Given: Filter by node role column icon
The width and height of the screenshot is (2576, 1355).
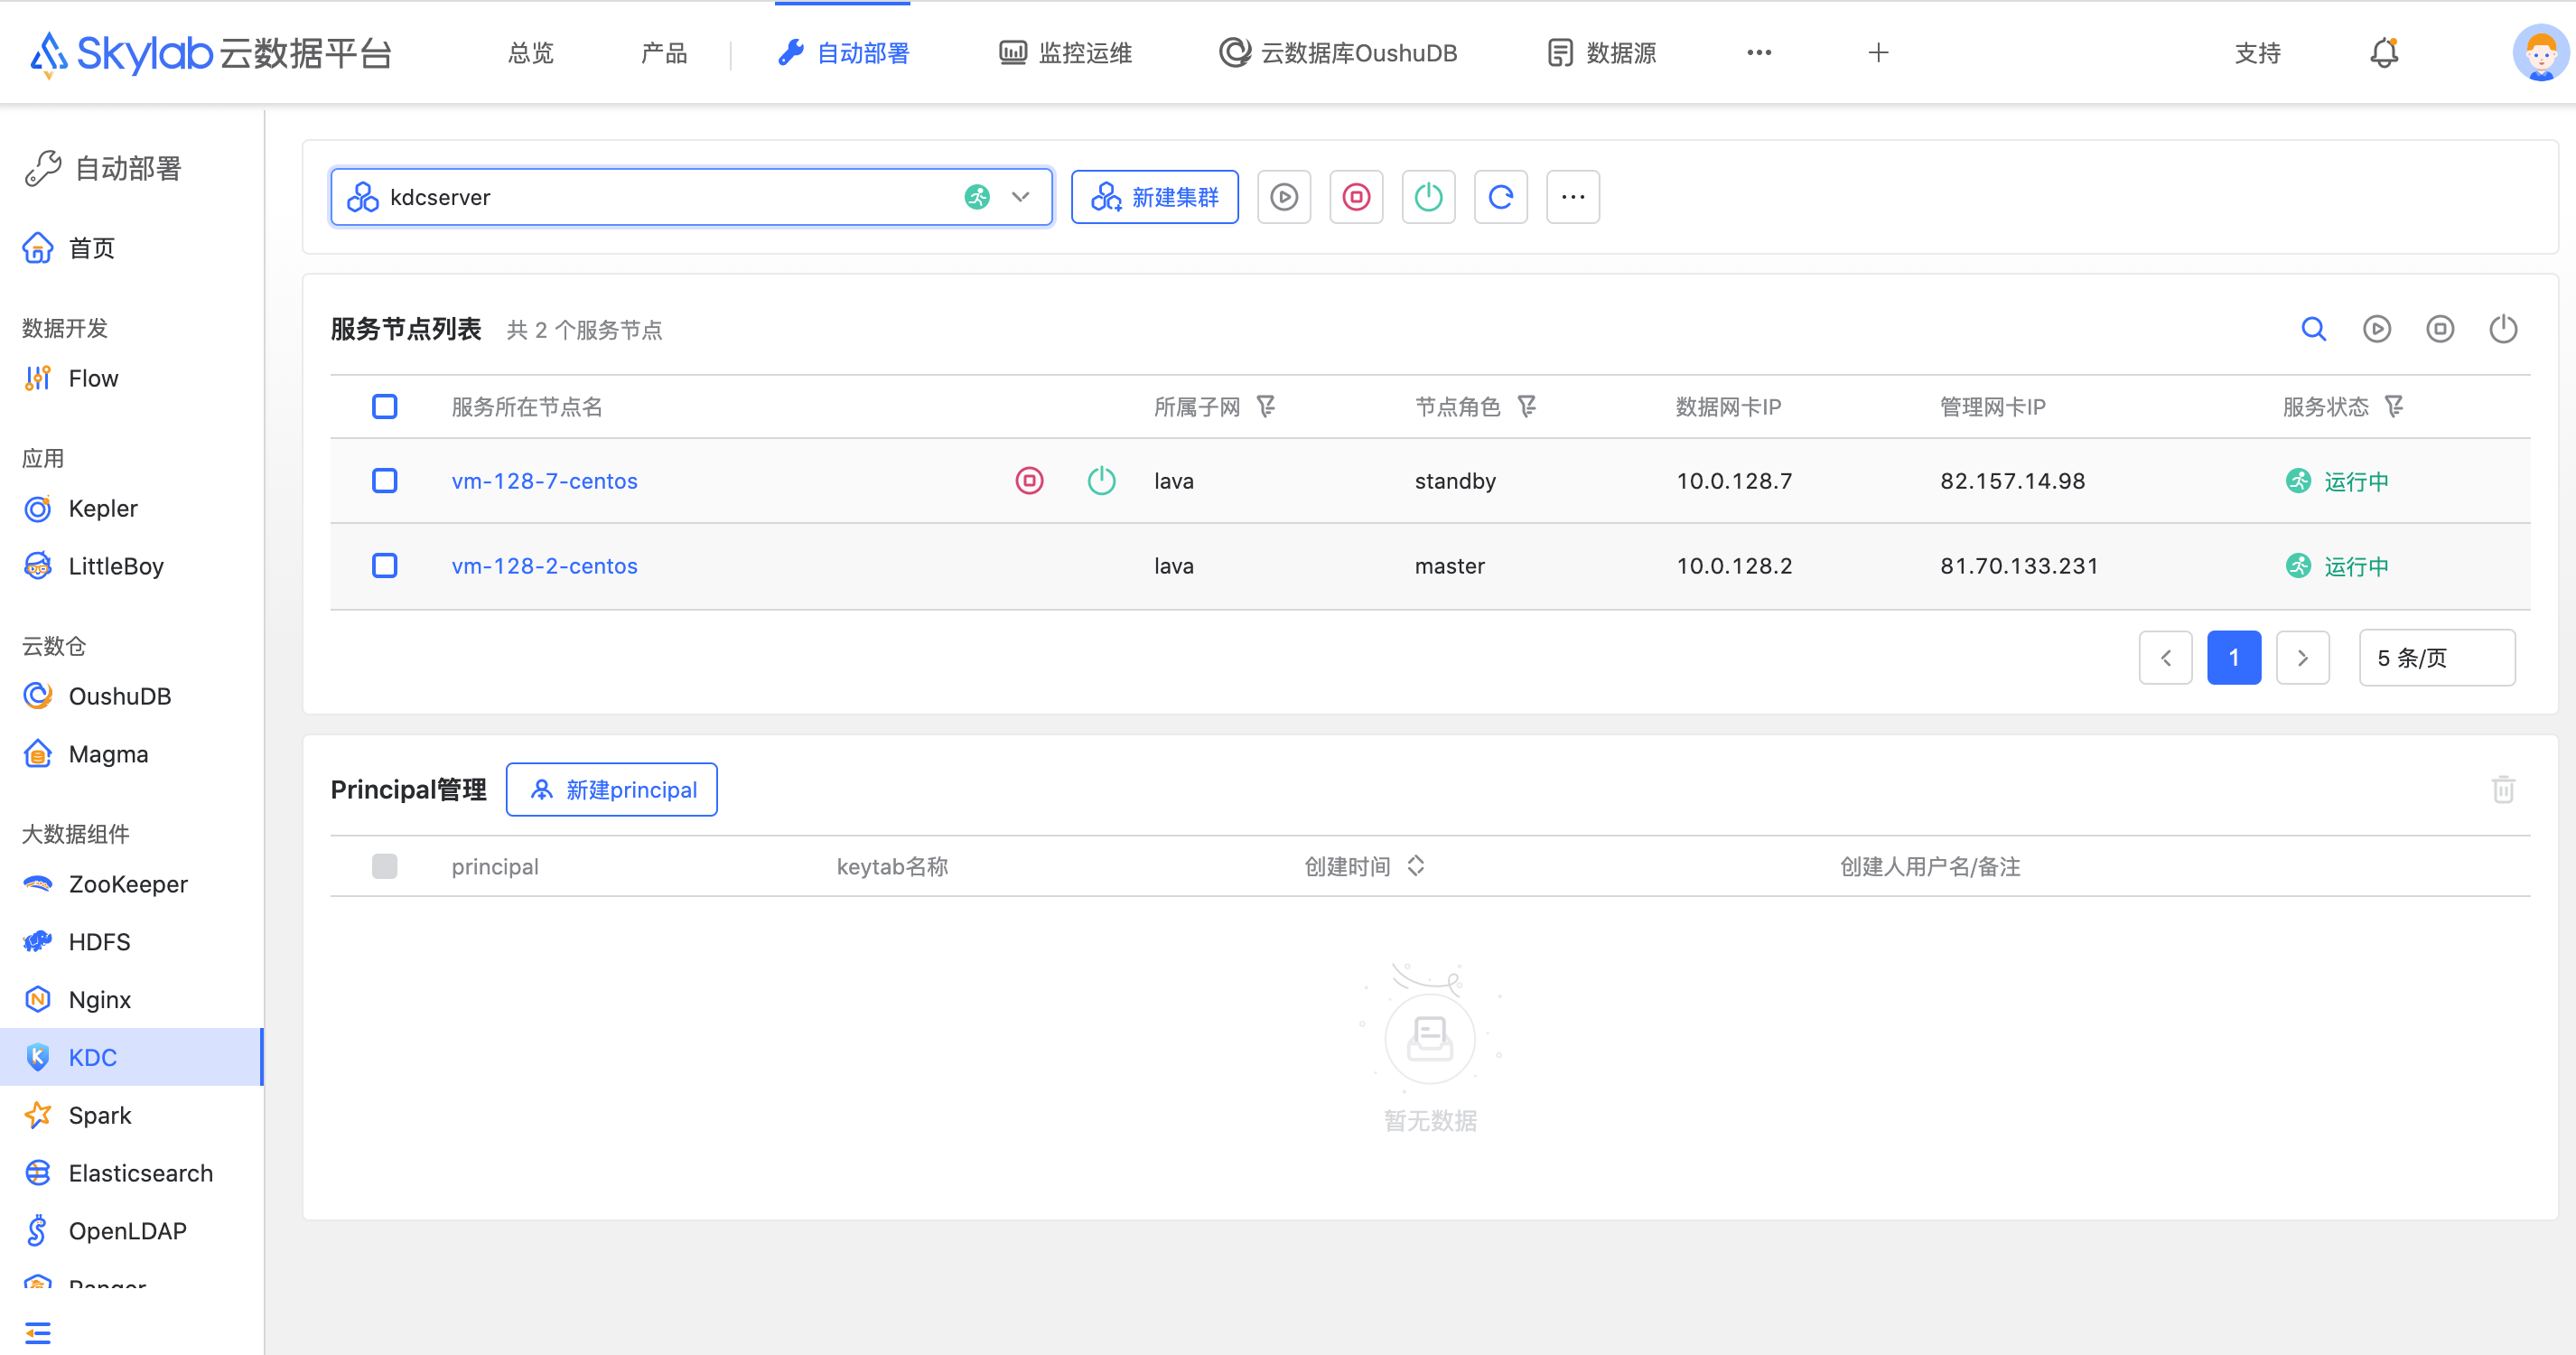Looking at the screenshot, I should (x=1526, y=407).
